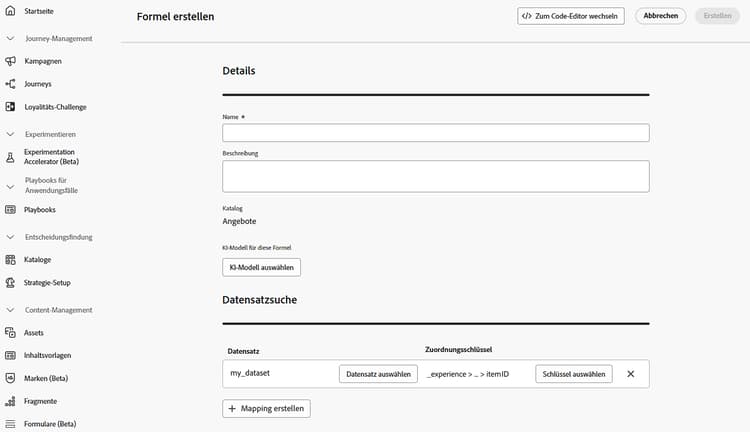
Task: Collapse the Experimentieren section
Action: (10, 134)
